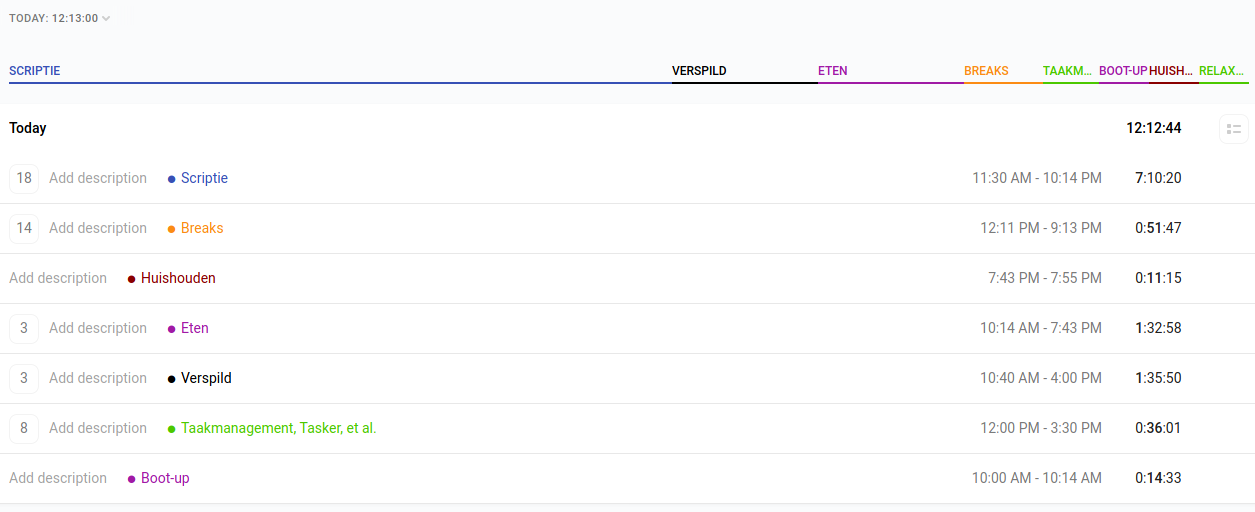Expand the 3 grouped Verspild entries
The width and height of the screenshot is (1255, 512).
coord(24,378)
